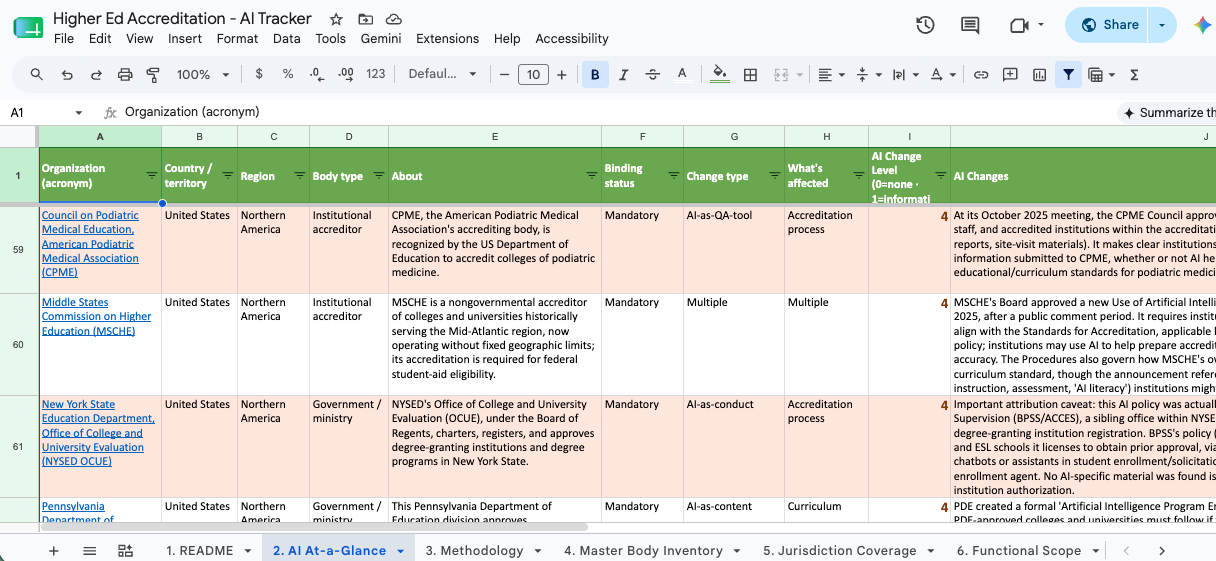Apply Strikethrough formatting
Viewport: 1216px width, 561px height.
[x=653, y=75]
